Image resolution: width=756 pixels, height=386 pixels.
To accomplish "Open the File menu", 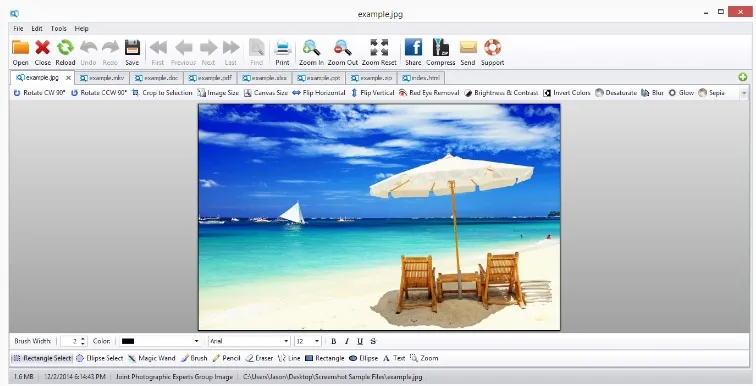I will click(18, 28).
